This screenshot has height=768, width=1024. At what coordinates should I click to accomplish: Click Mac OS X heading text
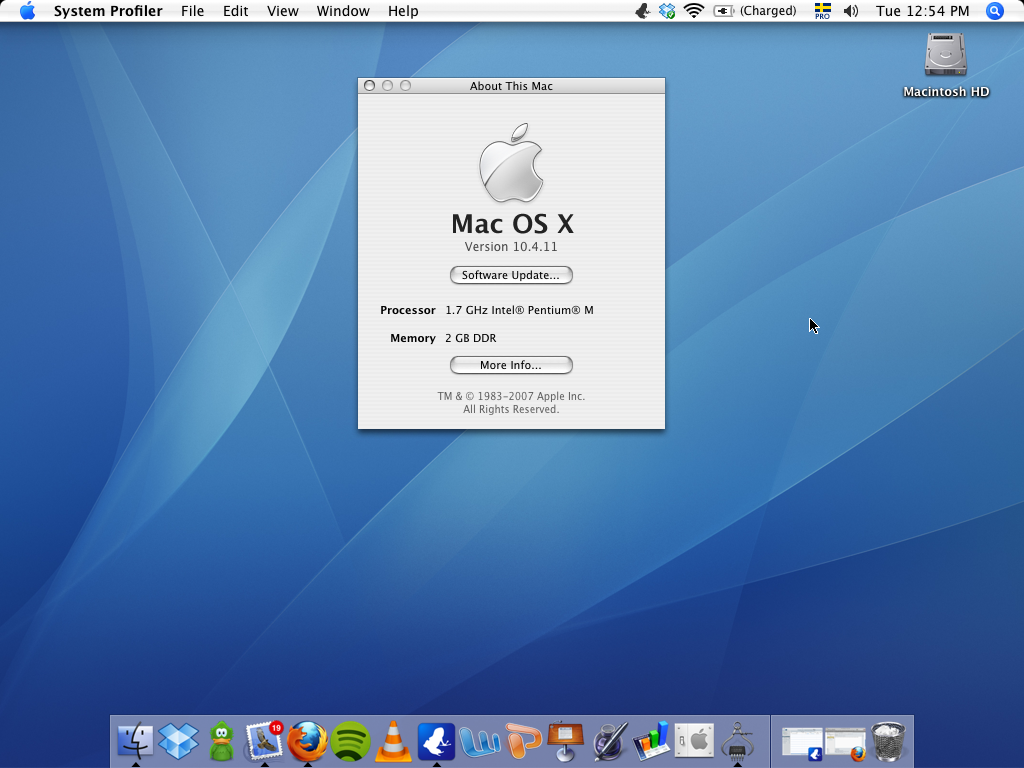click(513, 224)
